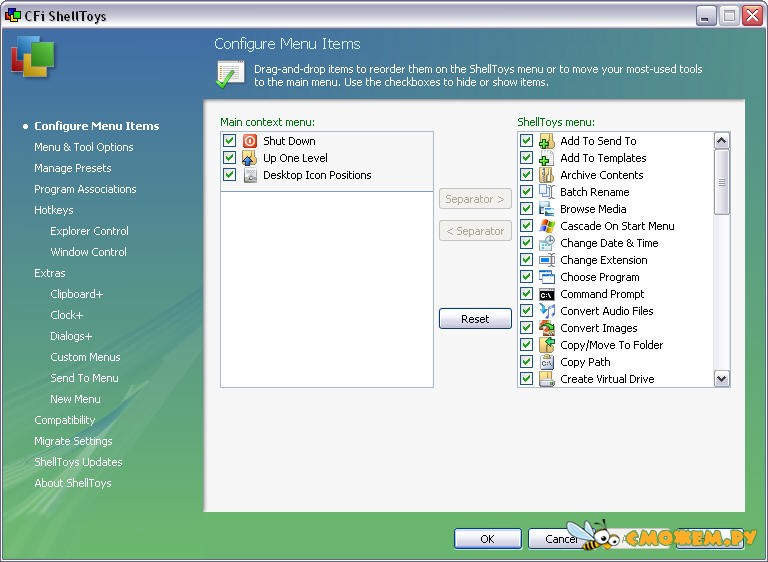Uncheck the Choose Program checkbox
This screenshot has height=562, width=768.
pyautogui.click(x=527, y=277)
